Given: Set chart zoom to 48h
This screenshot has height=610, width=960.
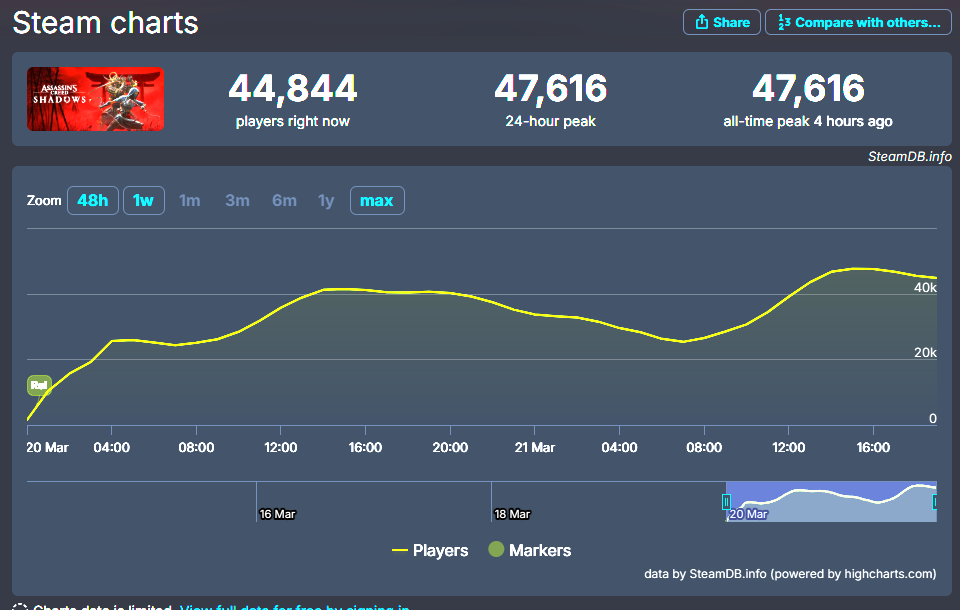Looking at the screenshot, I should 92,200.
